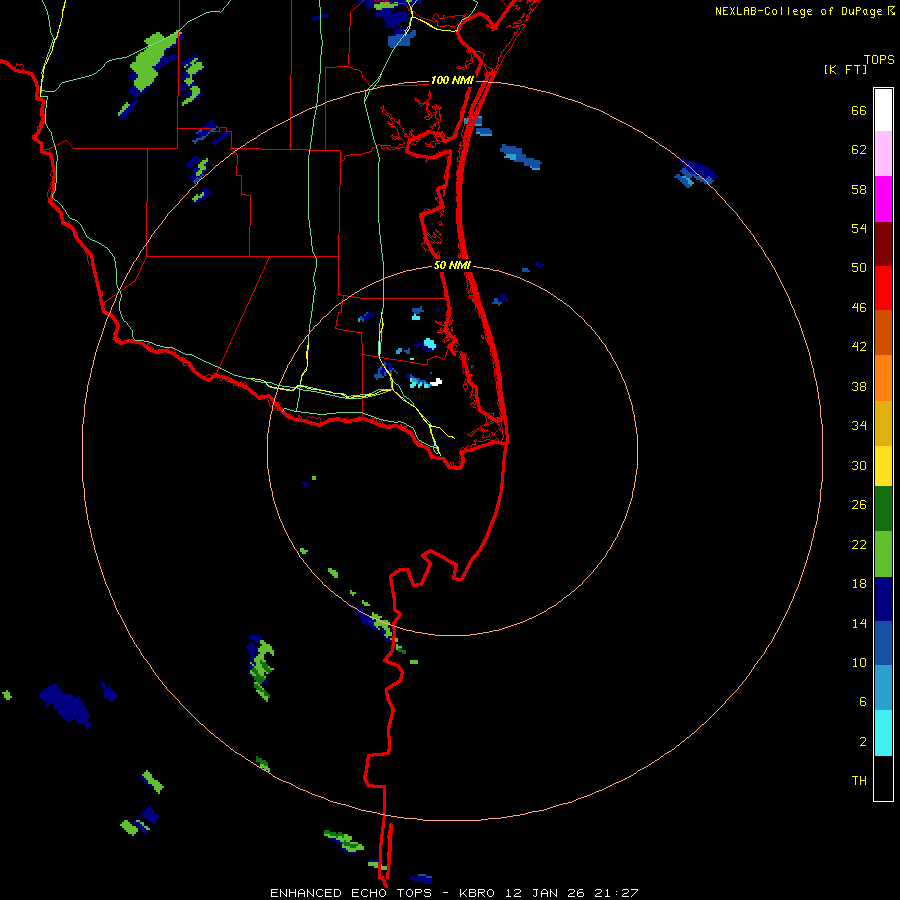Click the dark red segment of the scale
This screenshot has width=900, height=900.
coord(883,244)
